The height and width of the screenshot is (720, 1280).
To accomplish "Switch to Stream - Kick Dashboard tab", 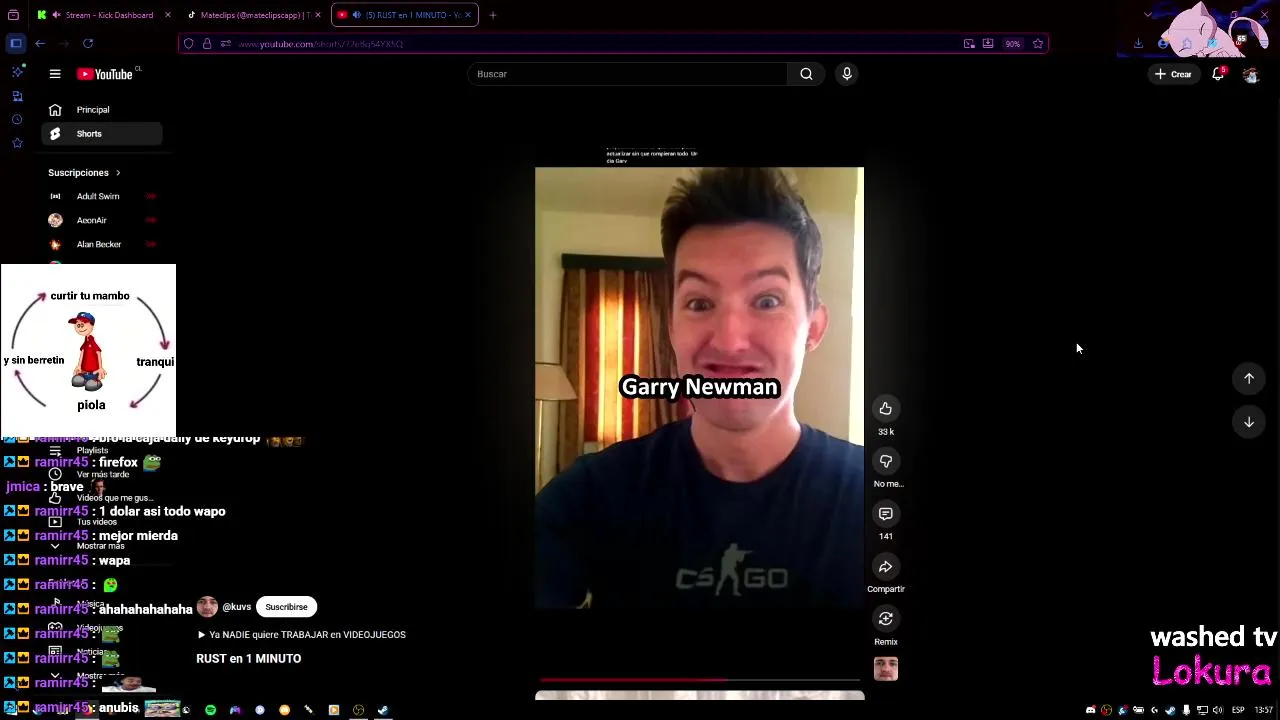I will click(103, 15).
